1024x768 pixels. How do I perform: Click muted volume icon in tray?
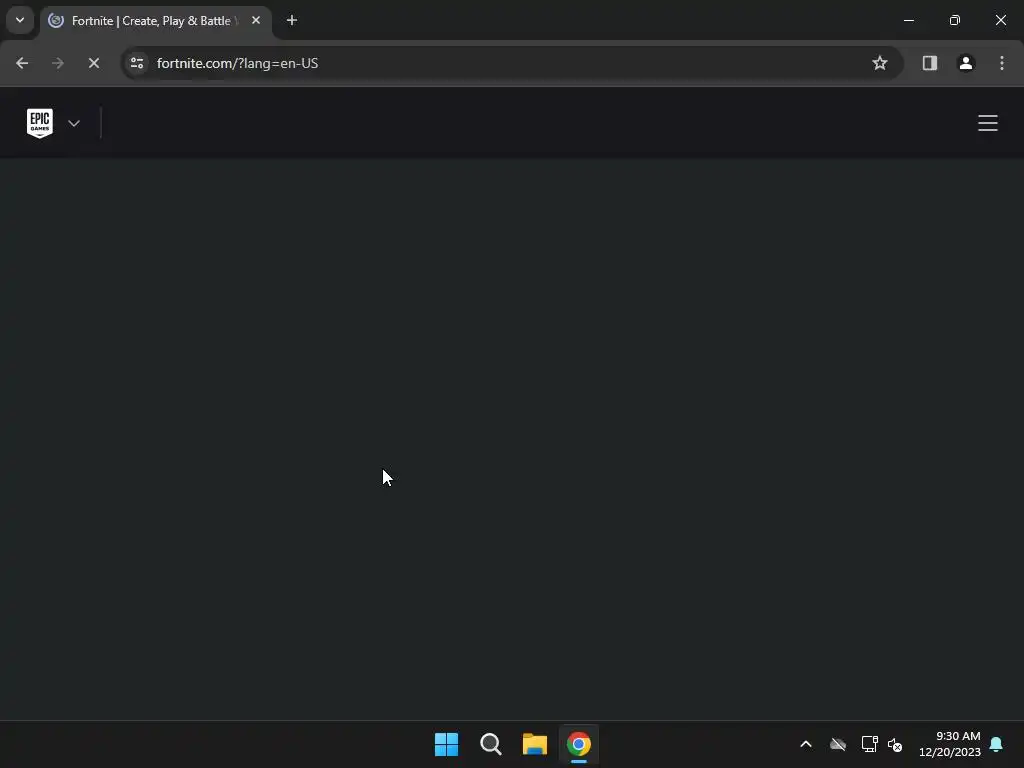pyautogui.click(x=895, y=744)
